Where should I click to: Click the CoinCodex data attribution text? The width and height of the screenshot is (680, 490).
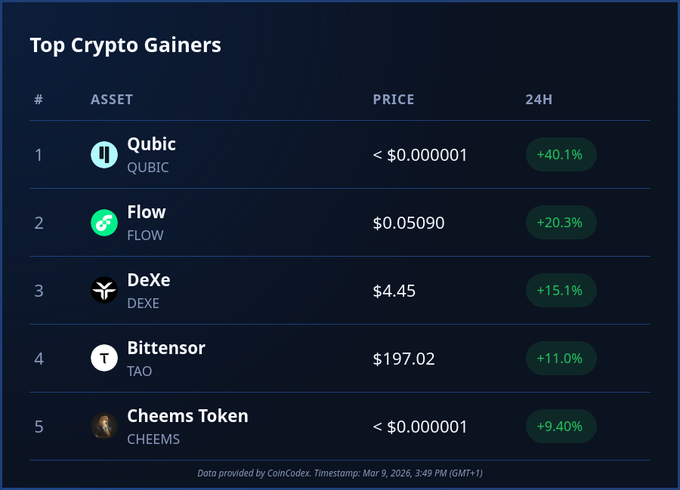point(340,472)
